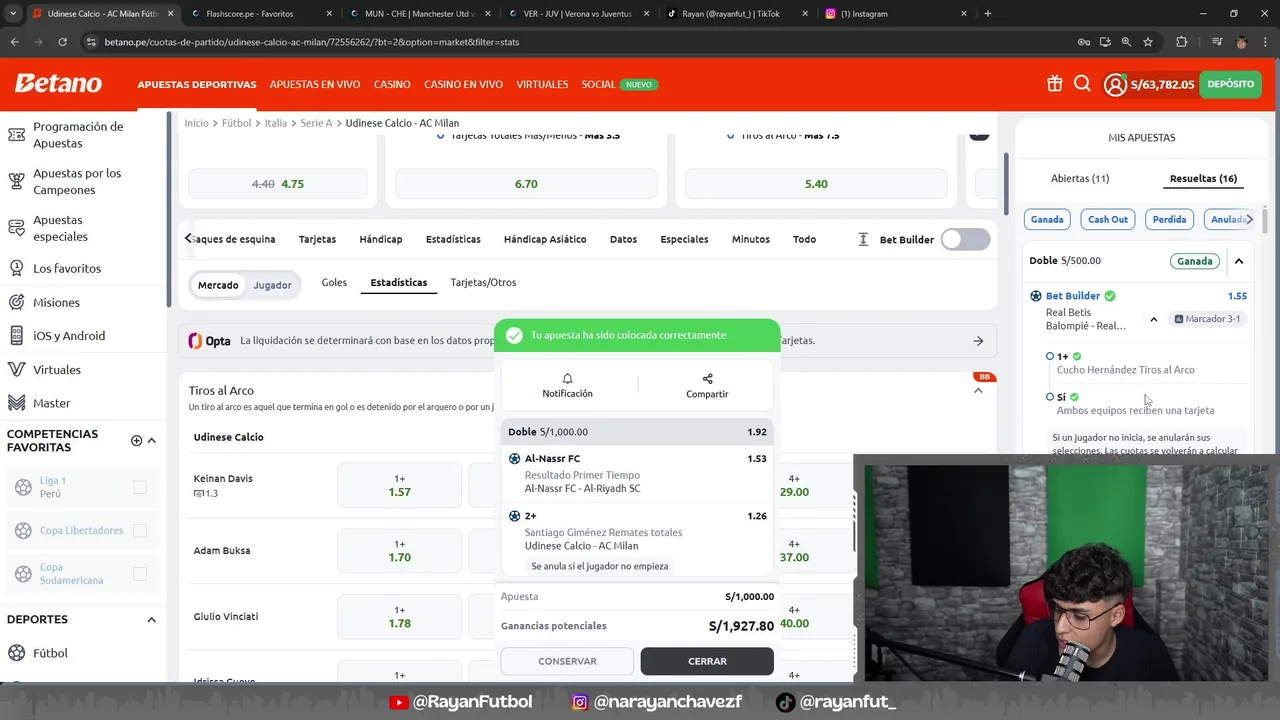Collapse the Tiros al Arco market
This screenshot has height=720, width=1280.
click(978, 391)
